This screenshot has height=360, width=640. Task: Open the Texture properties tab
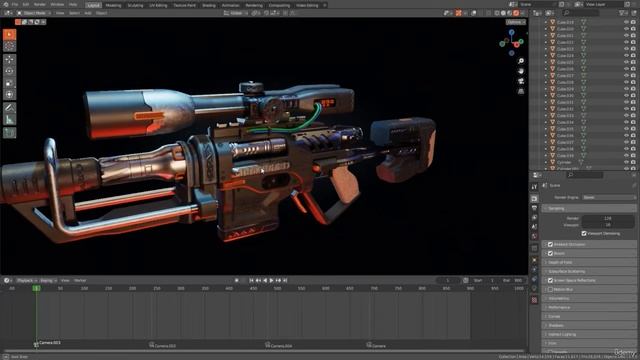534,300
